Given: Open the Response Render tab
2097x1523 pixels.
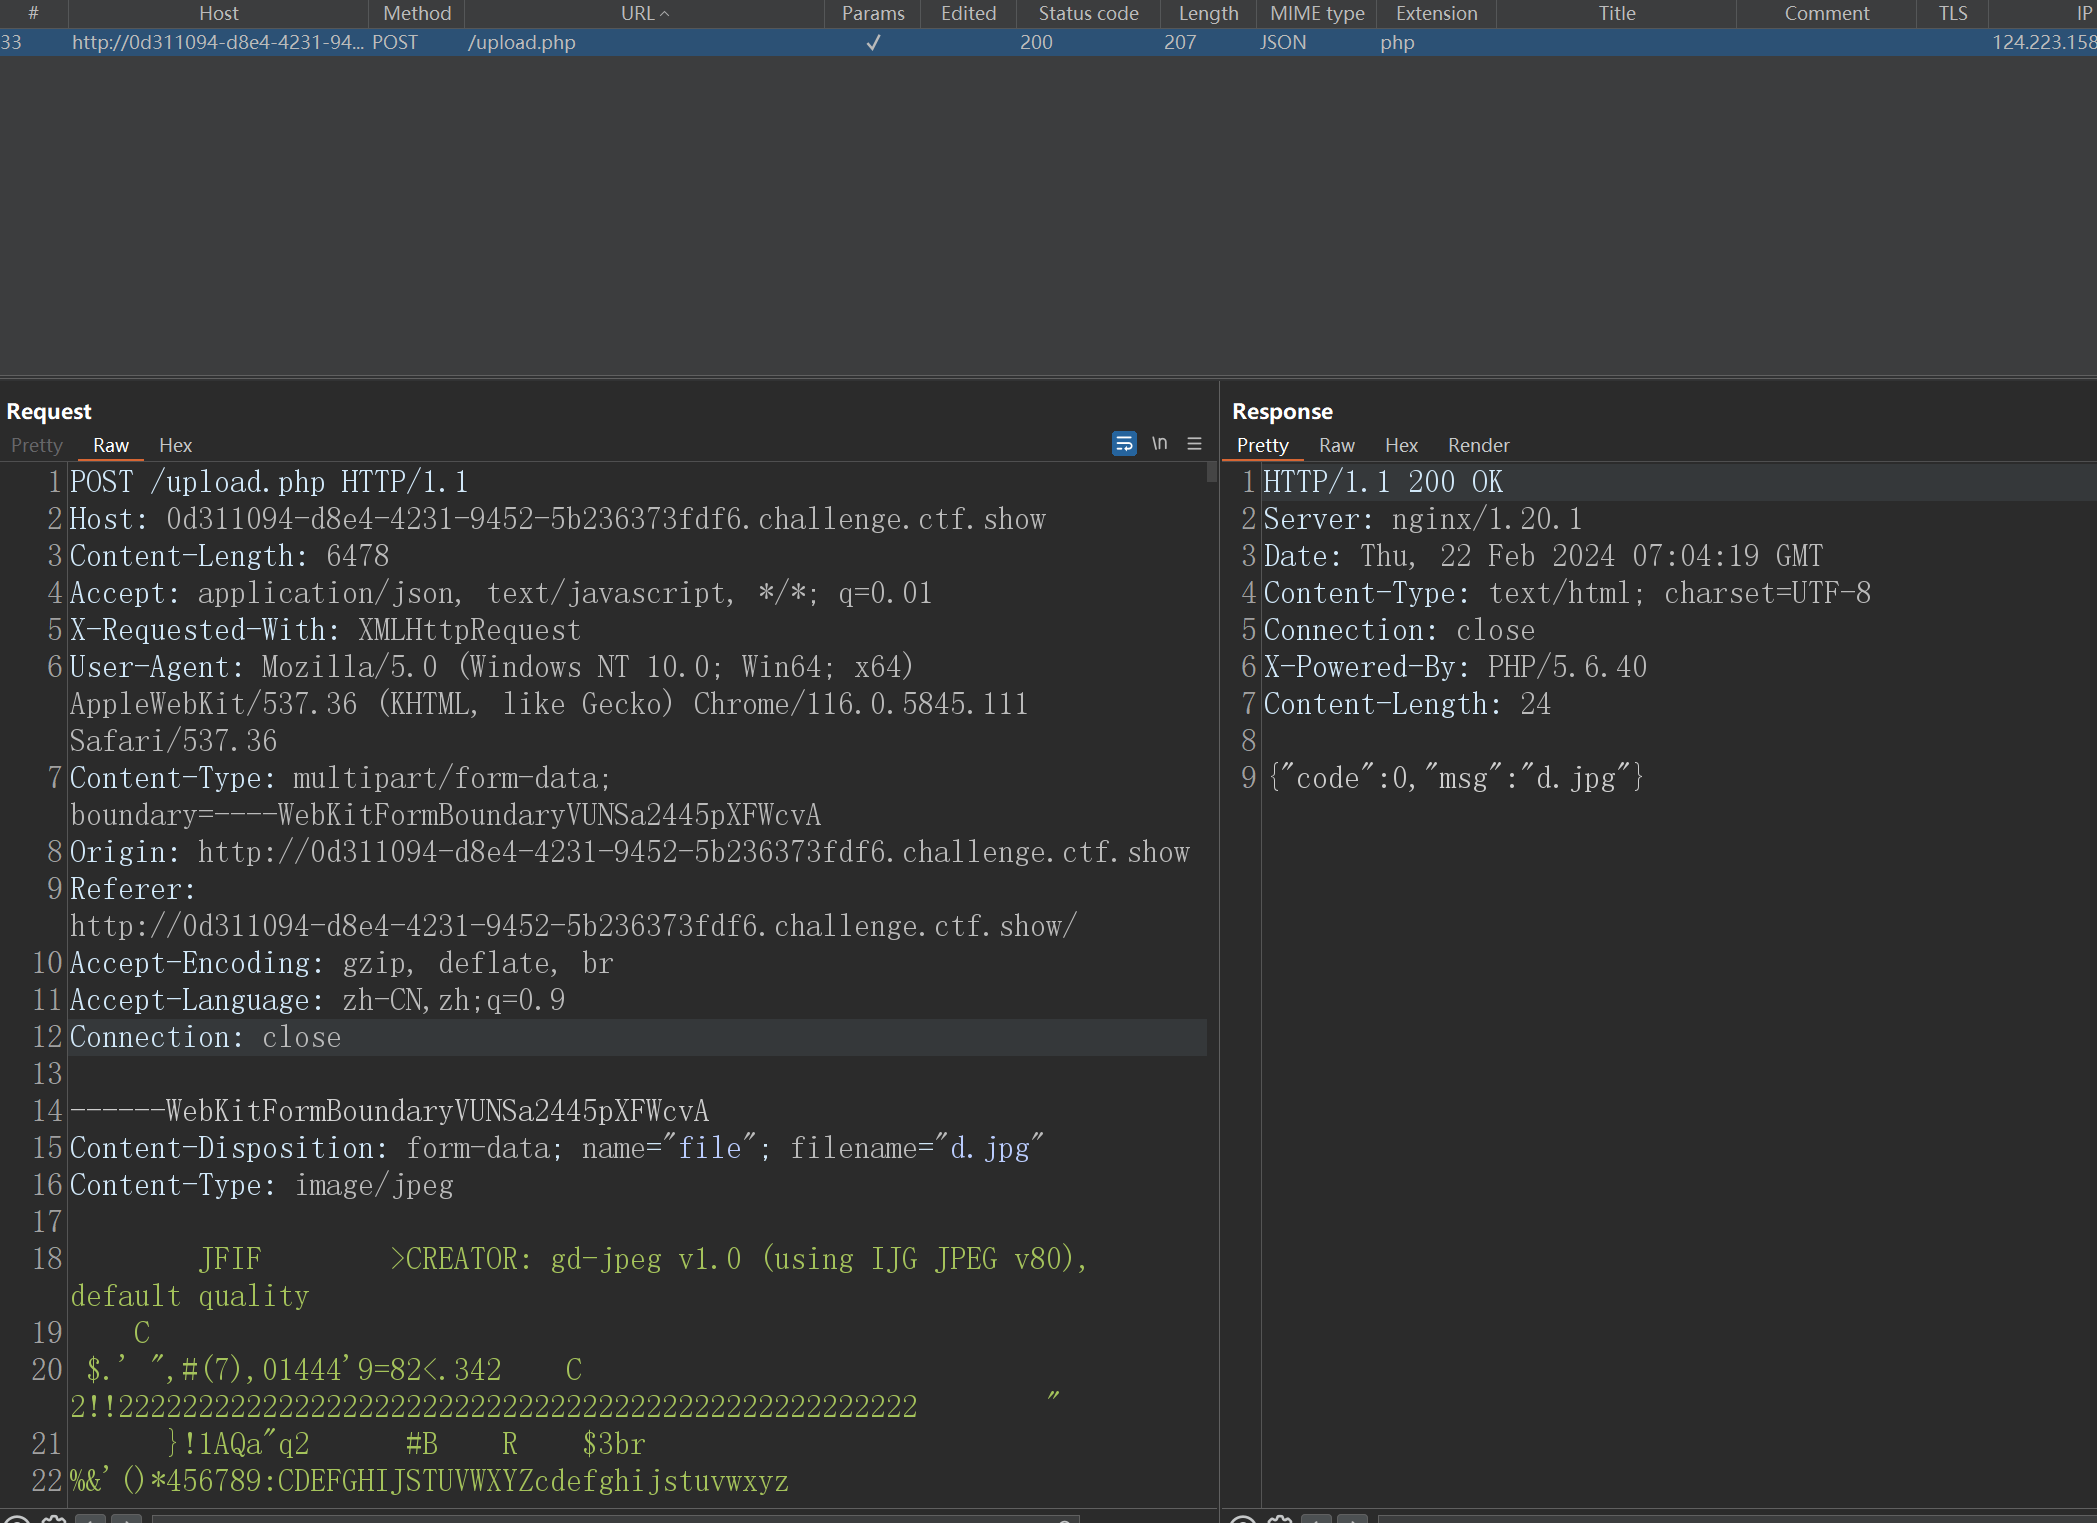Looking at the screenshot, I should tap(1478, 446).
